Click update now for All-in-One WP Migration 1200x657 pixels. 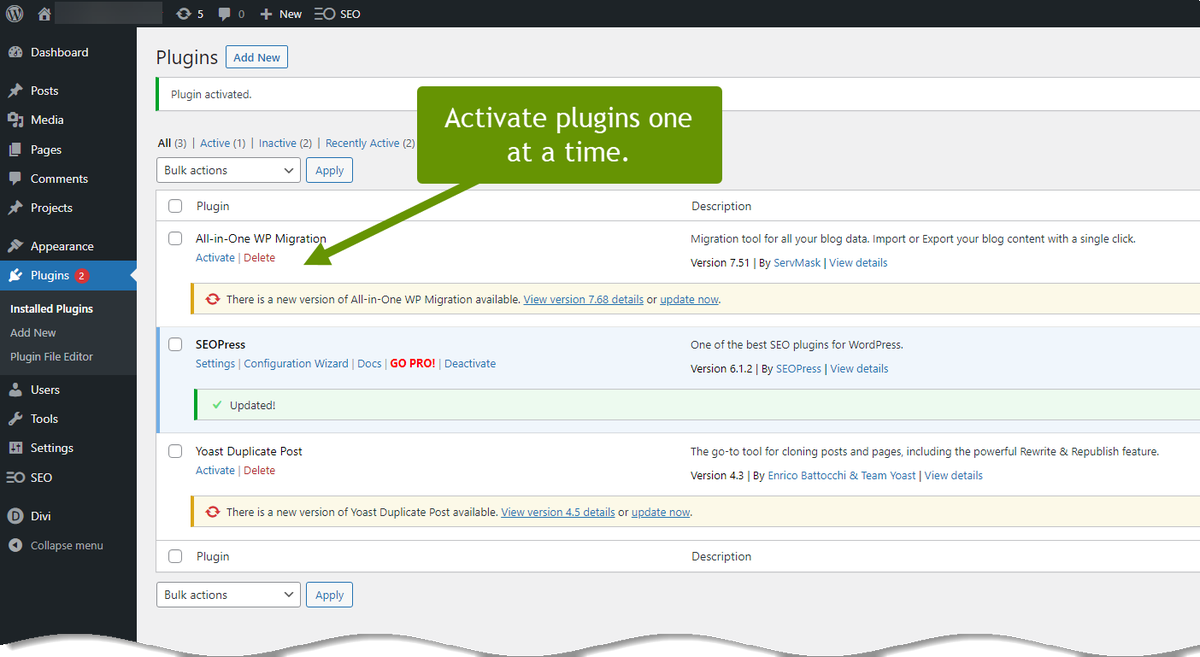tap(689, 299)
